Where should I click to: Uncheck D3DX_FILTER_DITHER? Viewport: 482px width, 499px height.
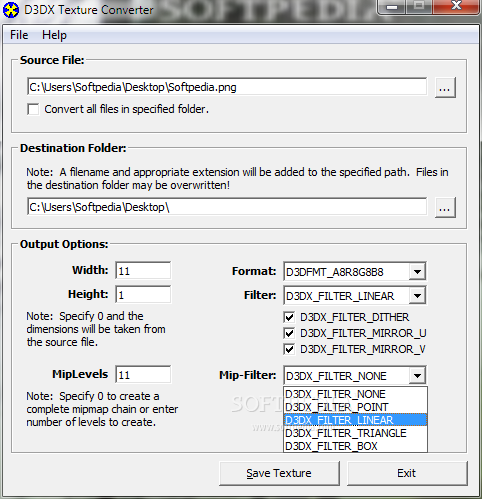pos(289,317)
